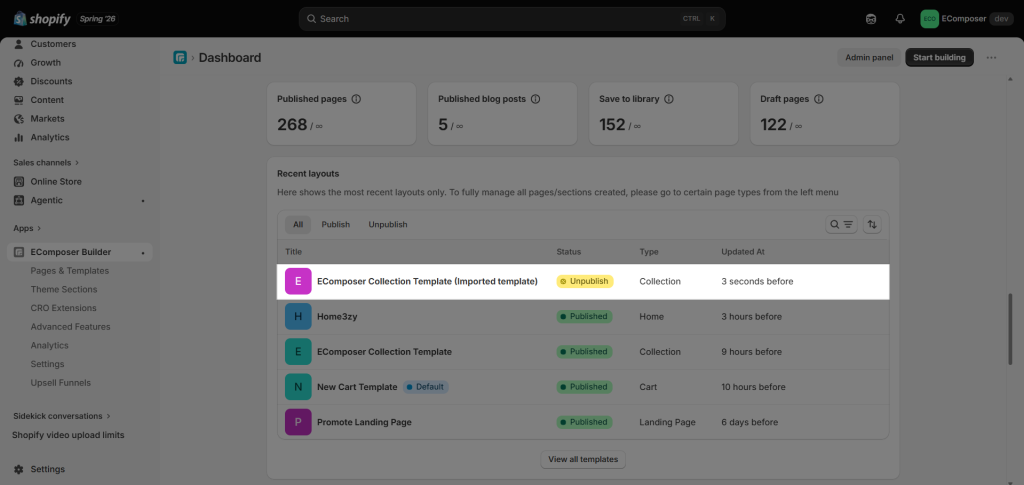Open the notifications bell
This screenshot has height=485, width=1024.
point(900,19)
